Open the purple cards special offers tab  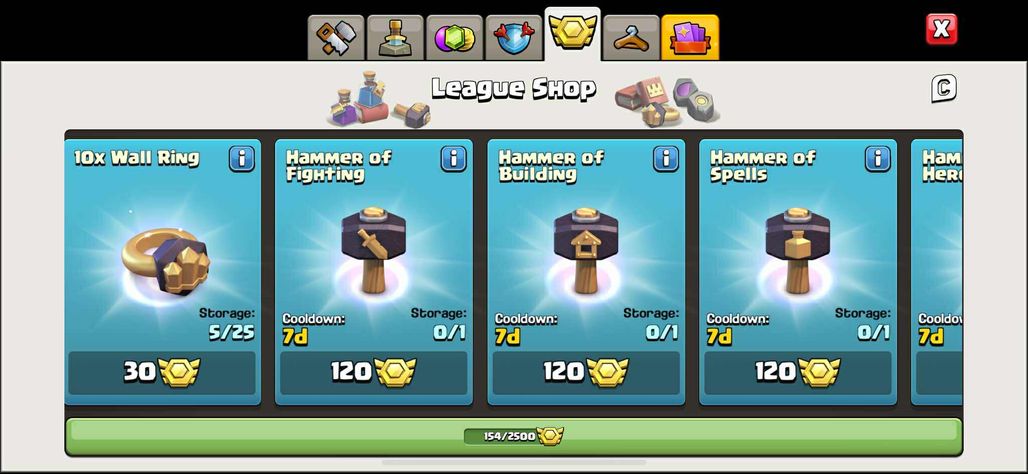(x=690, y=38)
